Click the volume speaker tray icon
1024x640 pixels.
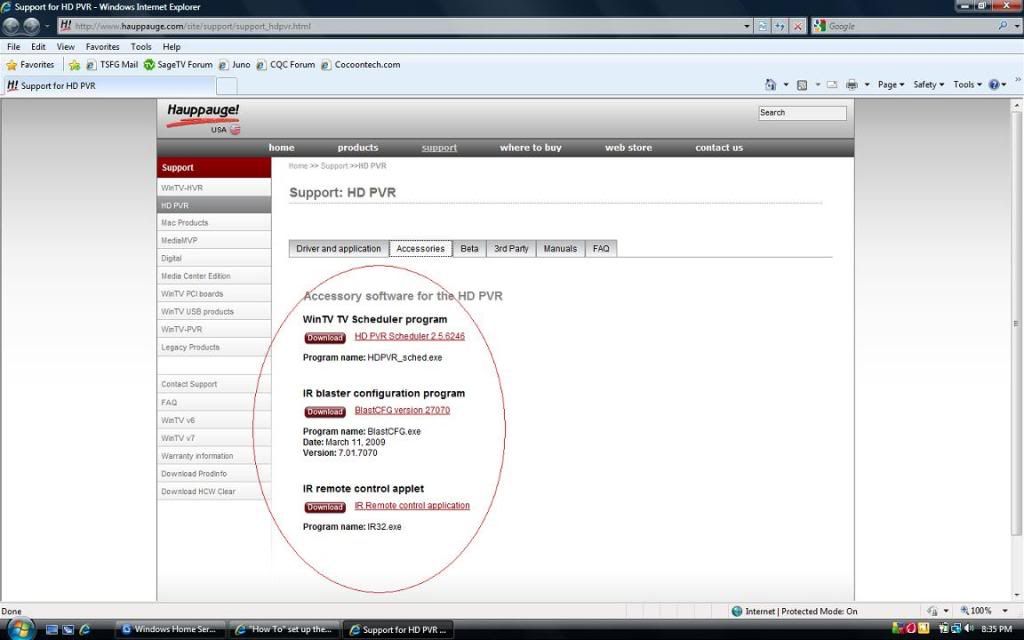(x=969, y=629)
